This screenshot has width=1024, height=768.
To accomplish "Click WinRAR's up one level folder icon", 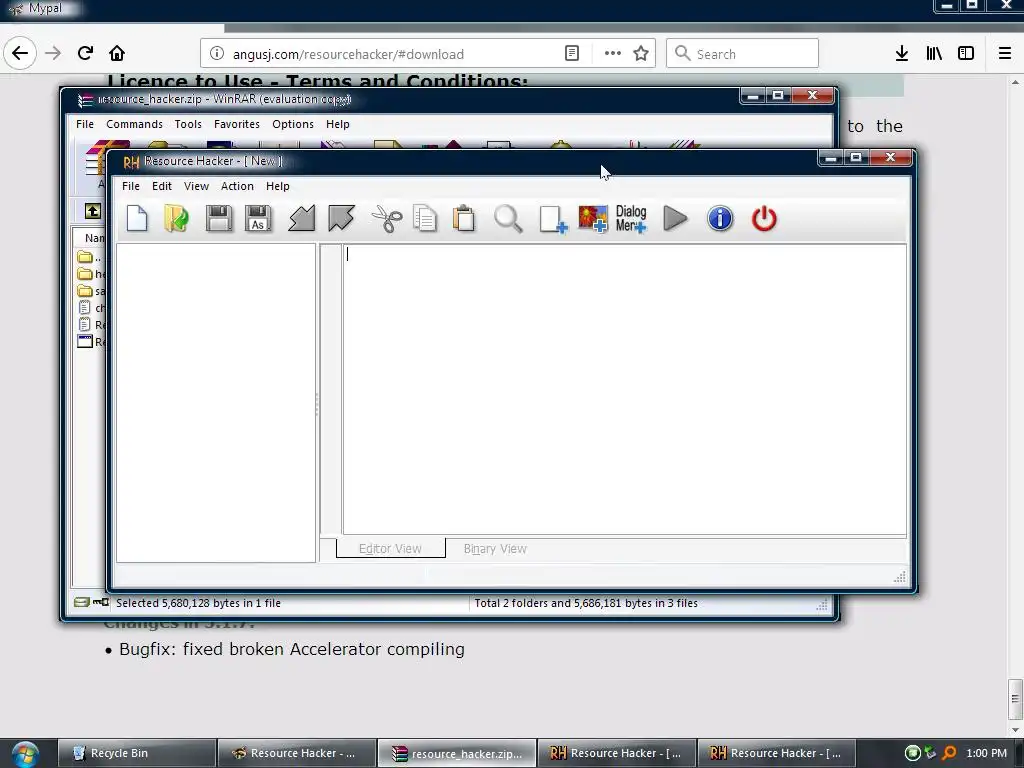I will coord(93,211).
